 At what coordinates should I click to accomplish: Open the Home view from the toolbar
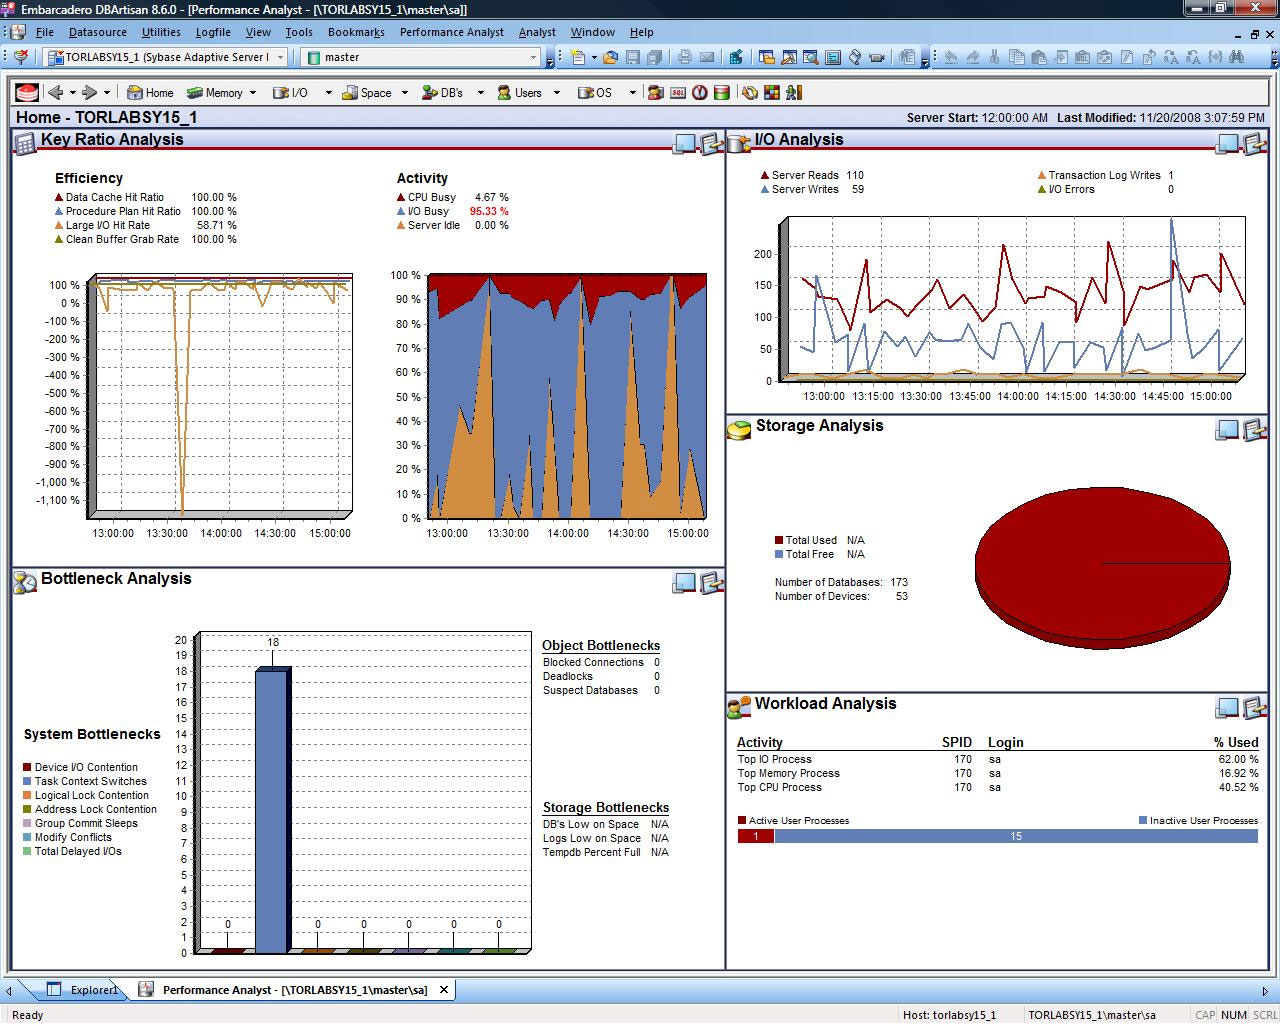(x=151, y=93)
